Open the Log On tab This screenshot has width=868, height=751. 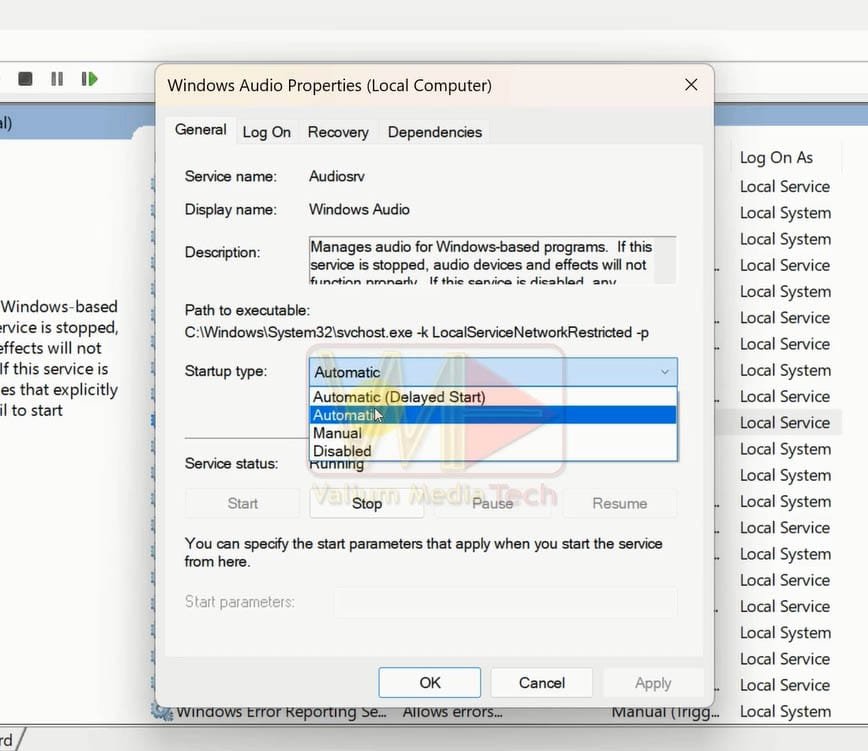click(x=266, y=132)
